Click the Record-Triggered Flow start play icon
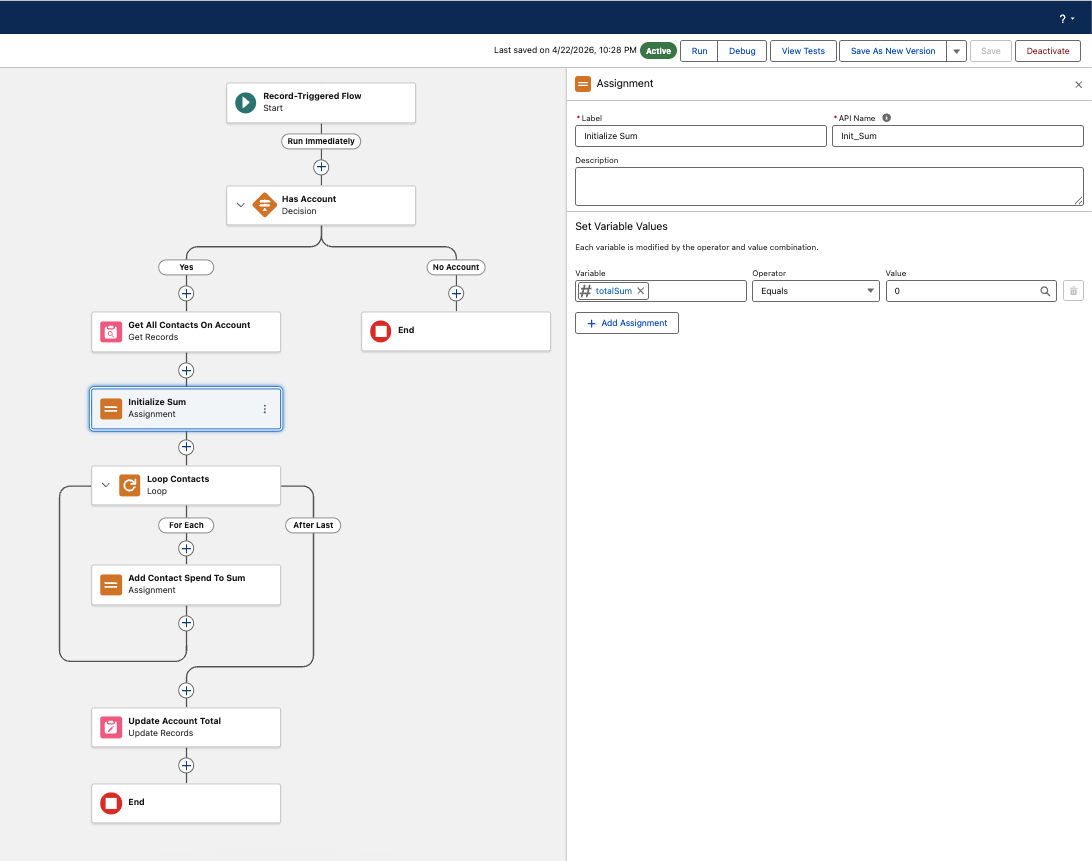The image size is (1092, 861). coord(245,102)
